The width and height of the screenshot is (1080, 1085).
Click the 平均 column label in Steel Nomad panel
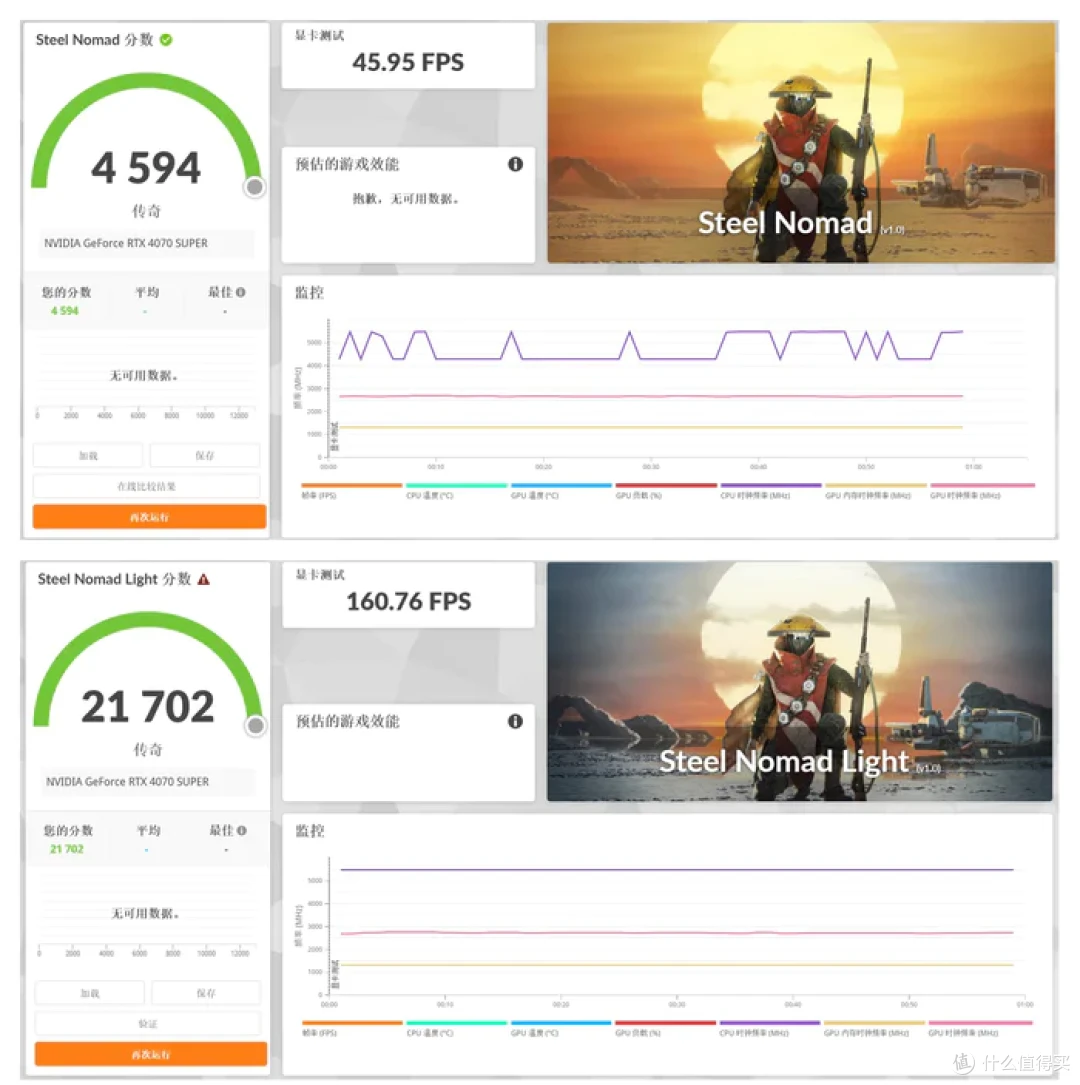(147, 292)
